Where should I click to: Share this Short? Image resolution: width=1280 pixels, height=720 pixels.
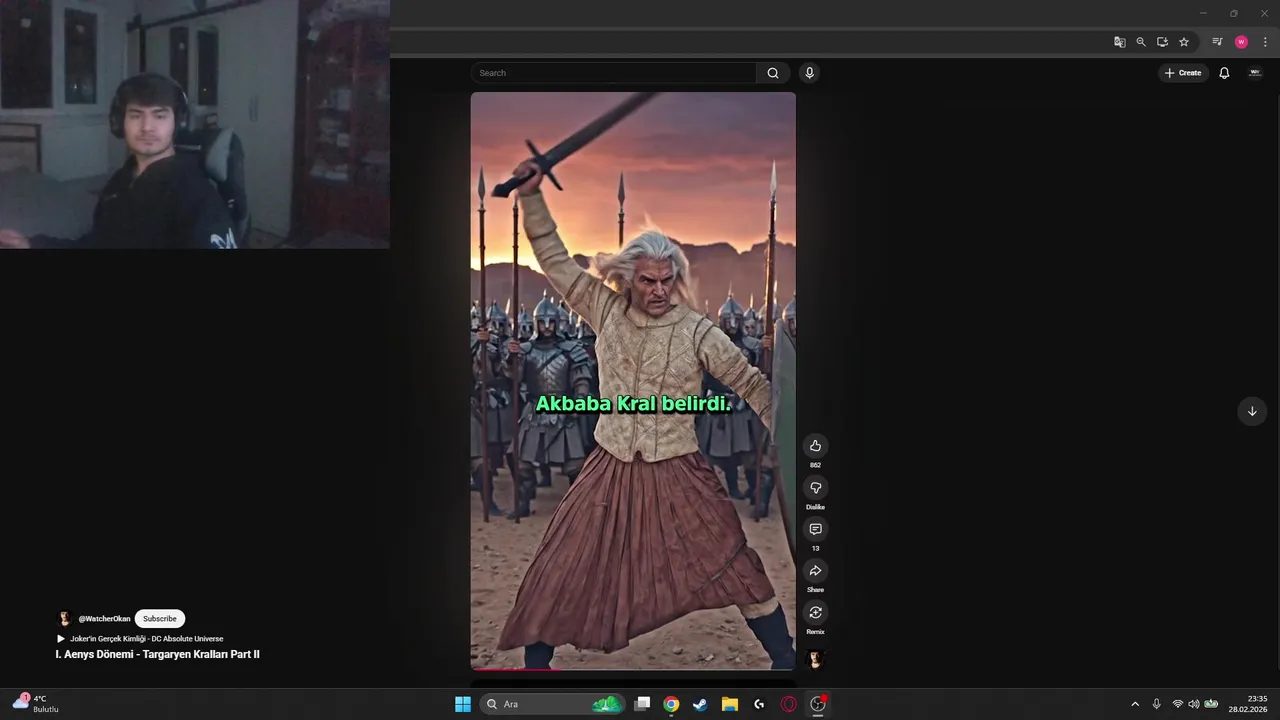pyautogui.click(x=815, y=571)
